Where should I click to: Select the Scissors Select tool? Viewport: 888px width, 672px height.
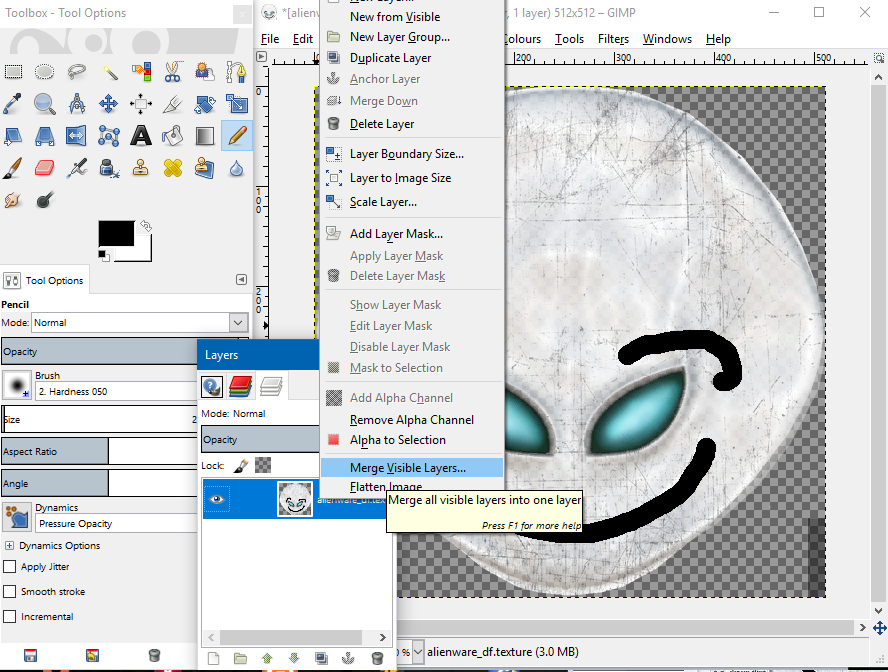[173, 72]
